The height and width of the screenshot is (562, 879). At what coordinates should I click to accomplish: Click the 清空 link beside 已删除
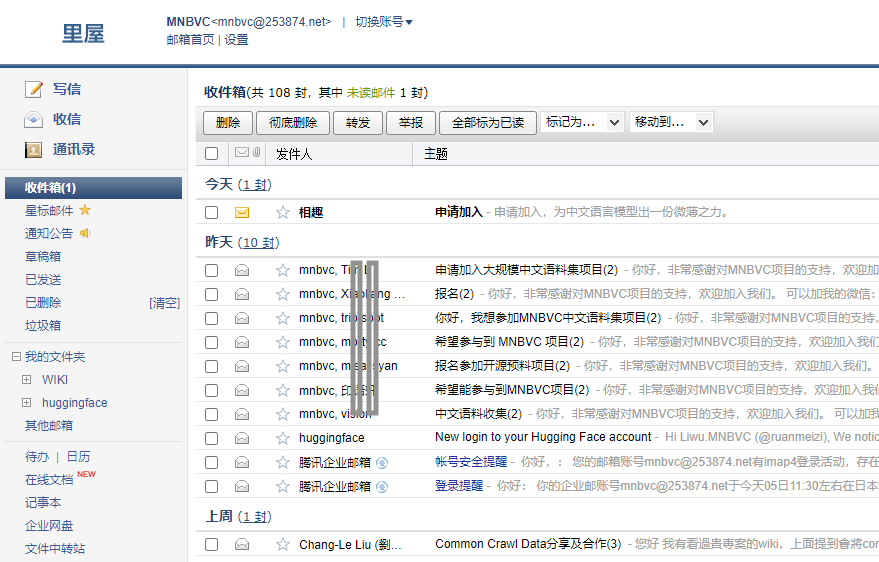164,303
